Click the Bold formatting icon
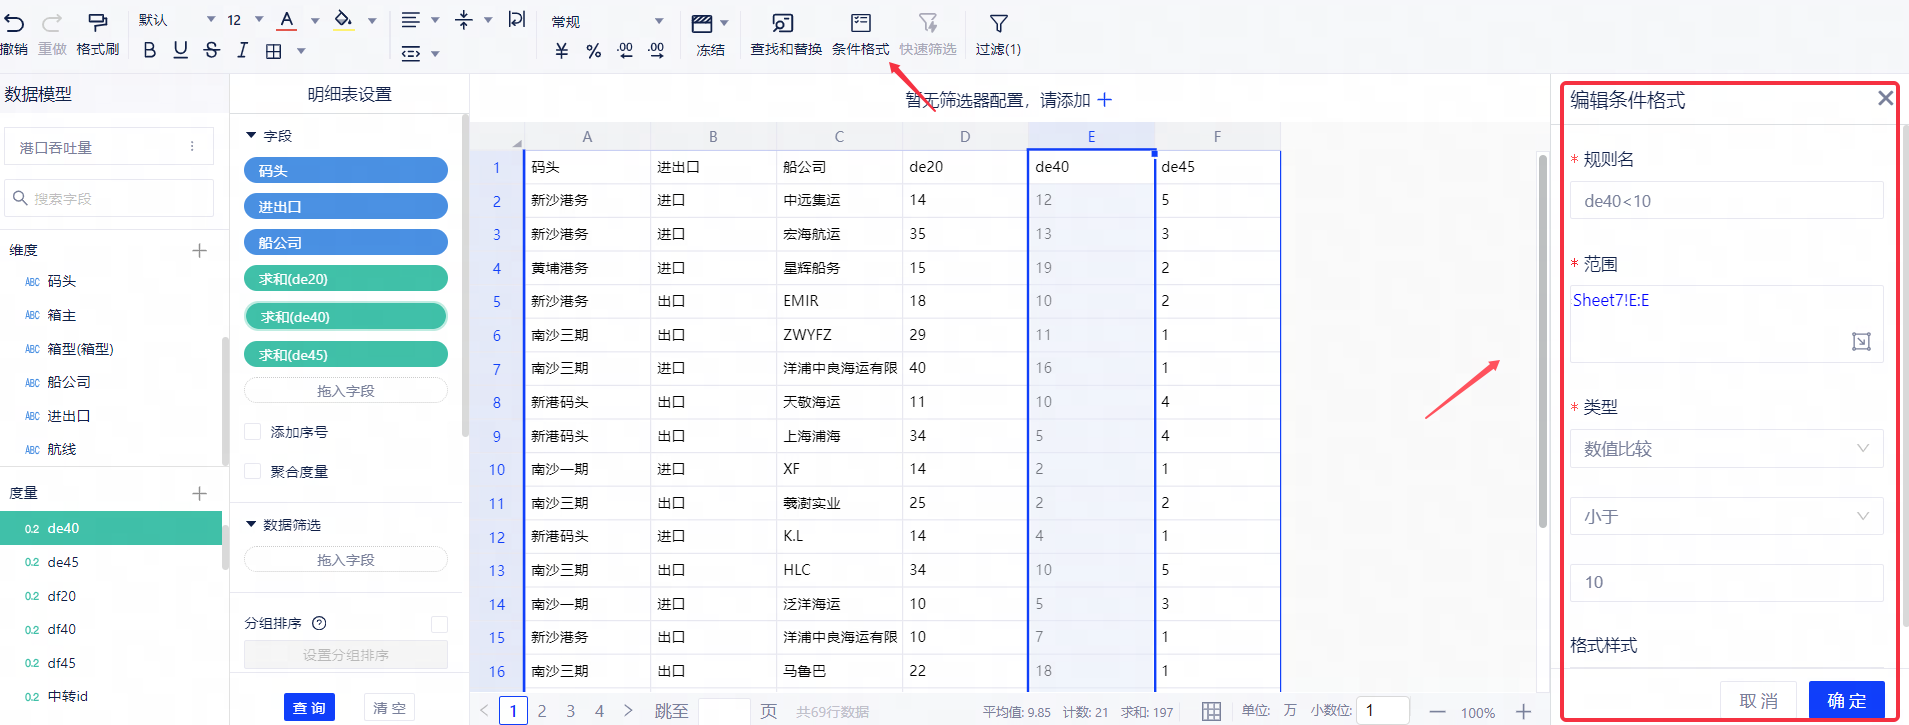The width and height of the screenshot is (1909, 725). coord(150,50)
